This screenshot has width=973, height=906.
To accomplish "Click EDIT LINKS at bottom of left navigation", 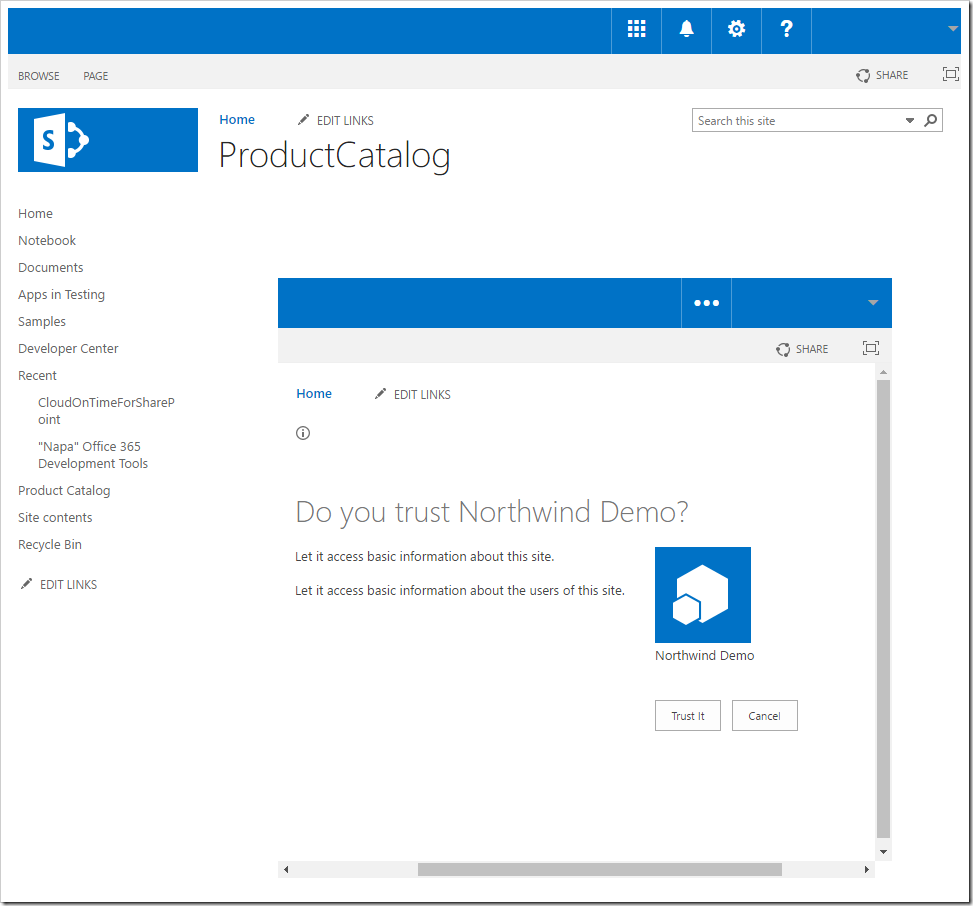I will [x=68, y=585].
